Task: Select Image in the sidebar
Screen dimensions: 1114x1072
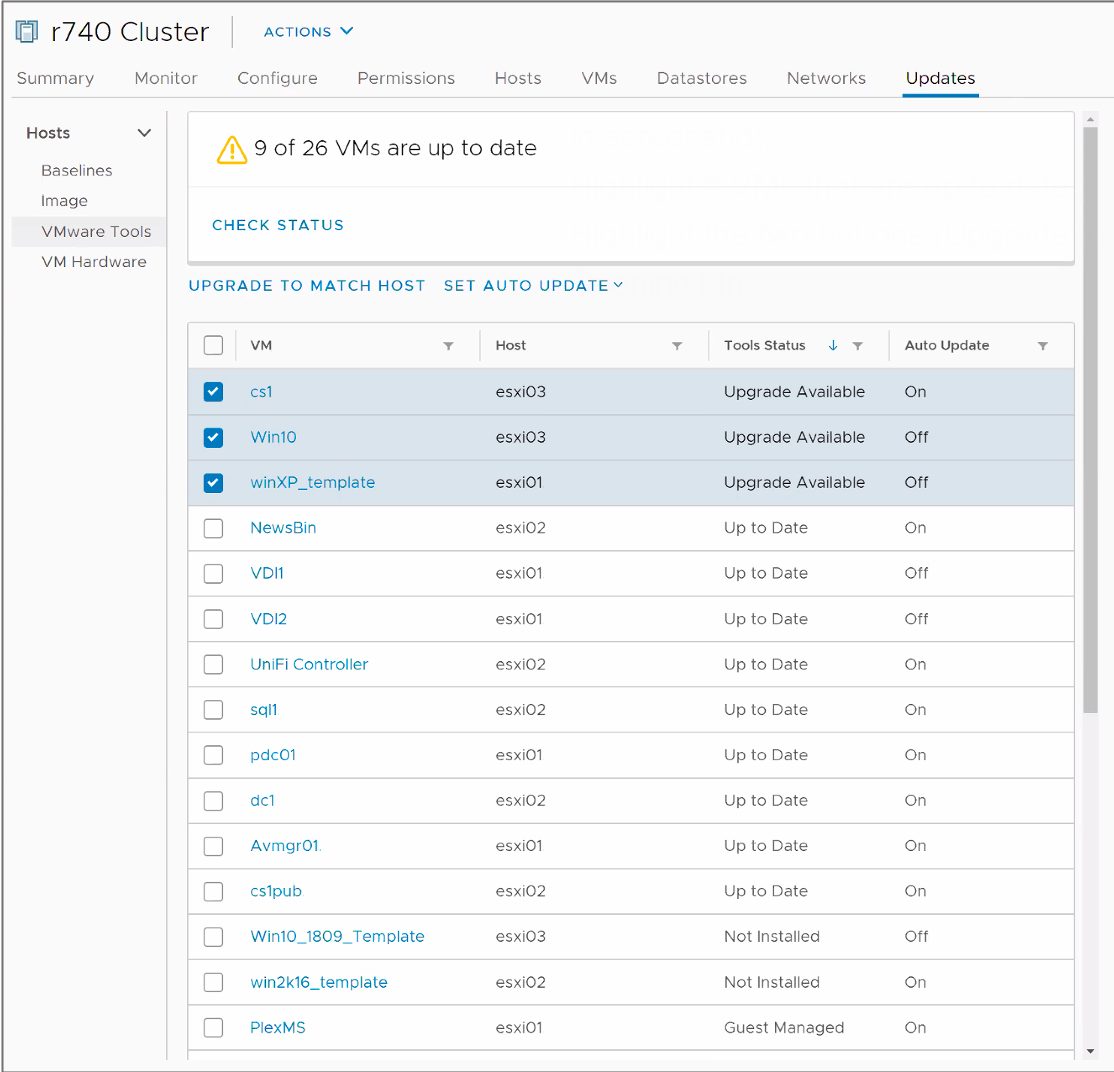Action: [65, 201]
